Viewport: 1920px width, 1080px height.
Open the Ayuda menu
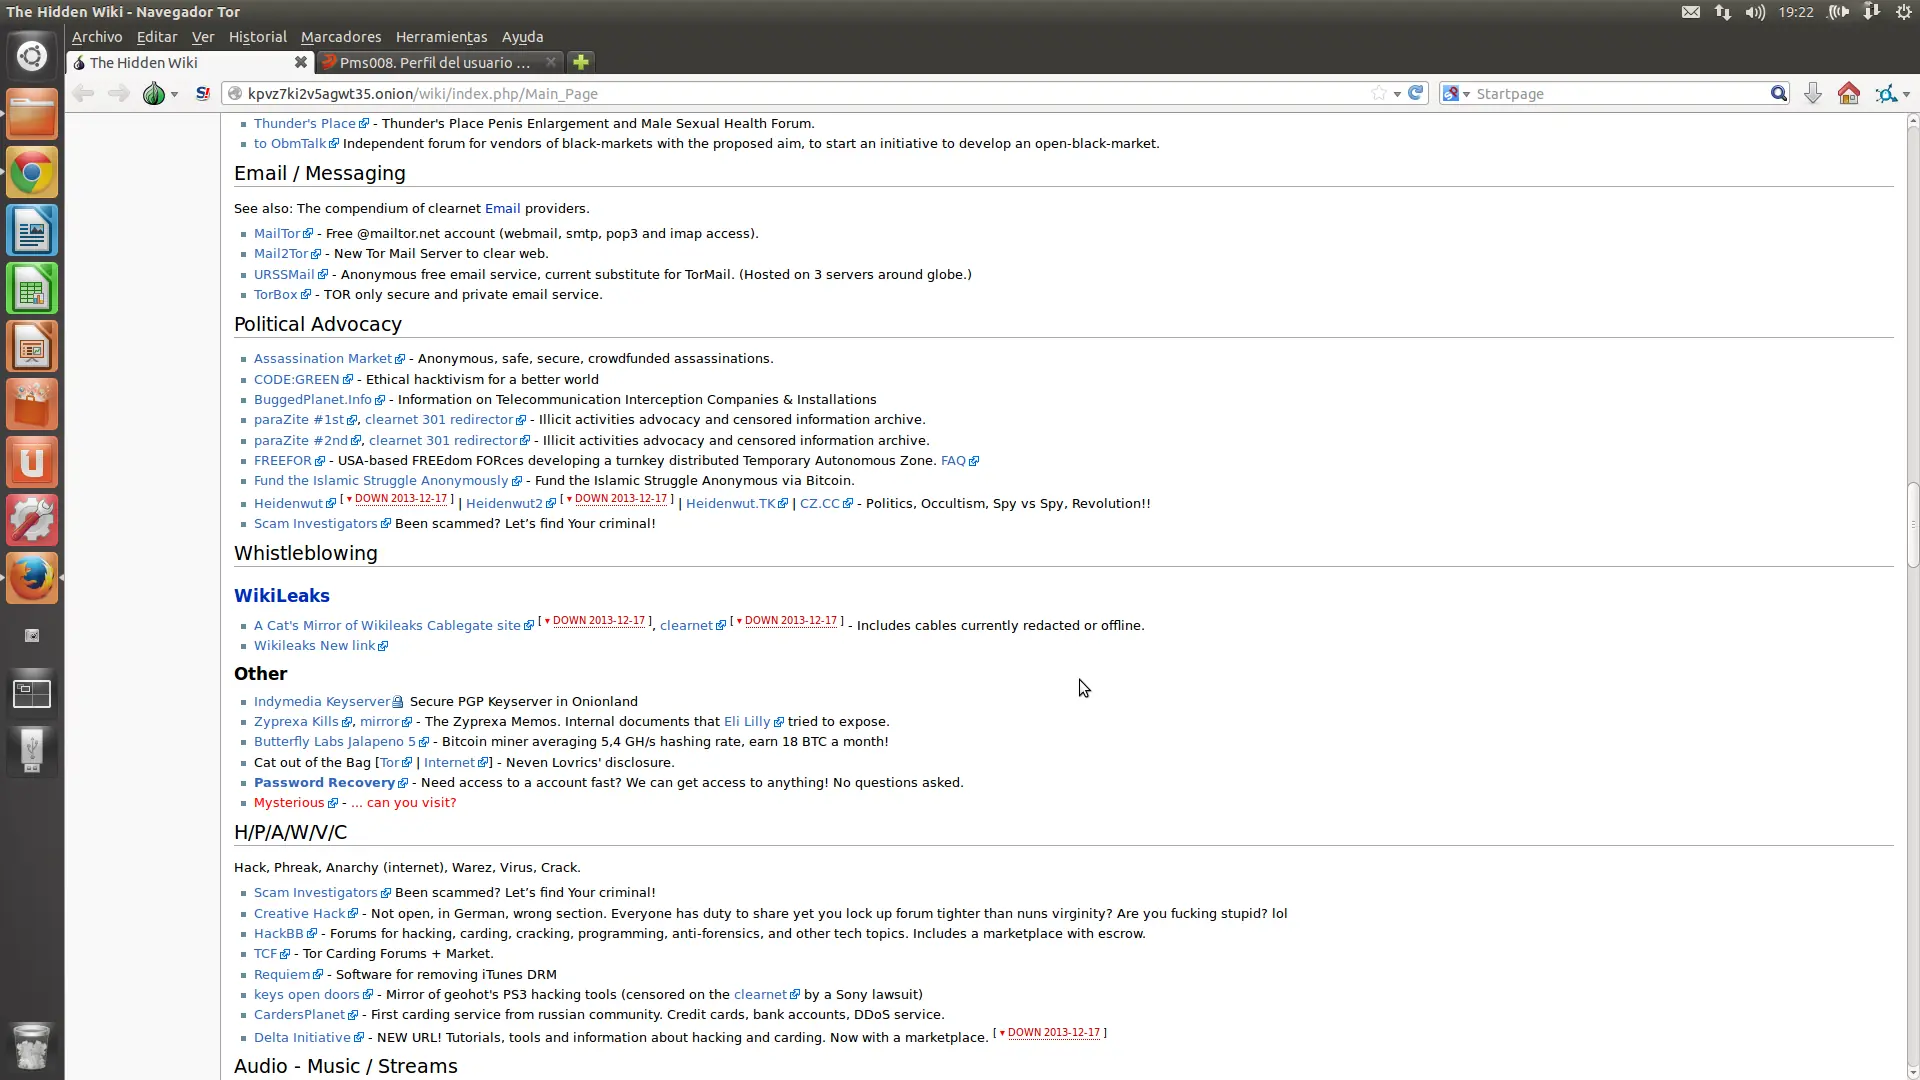(522, 37)
